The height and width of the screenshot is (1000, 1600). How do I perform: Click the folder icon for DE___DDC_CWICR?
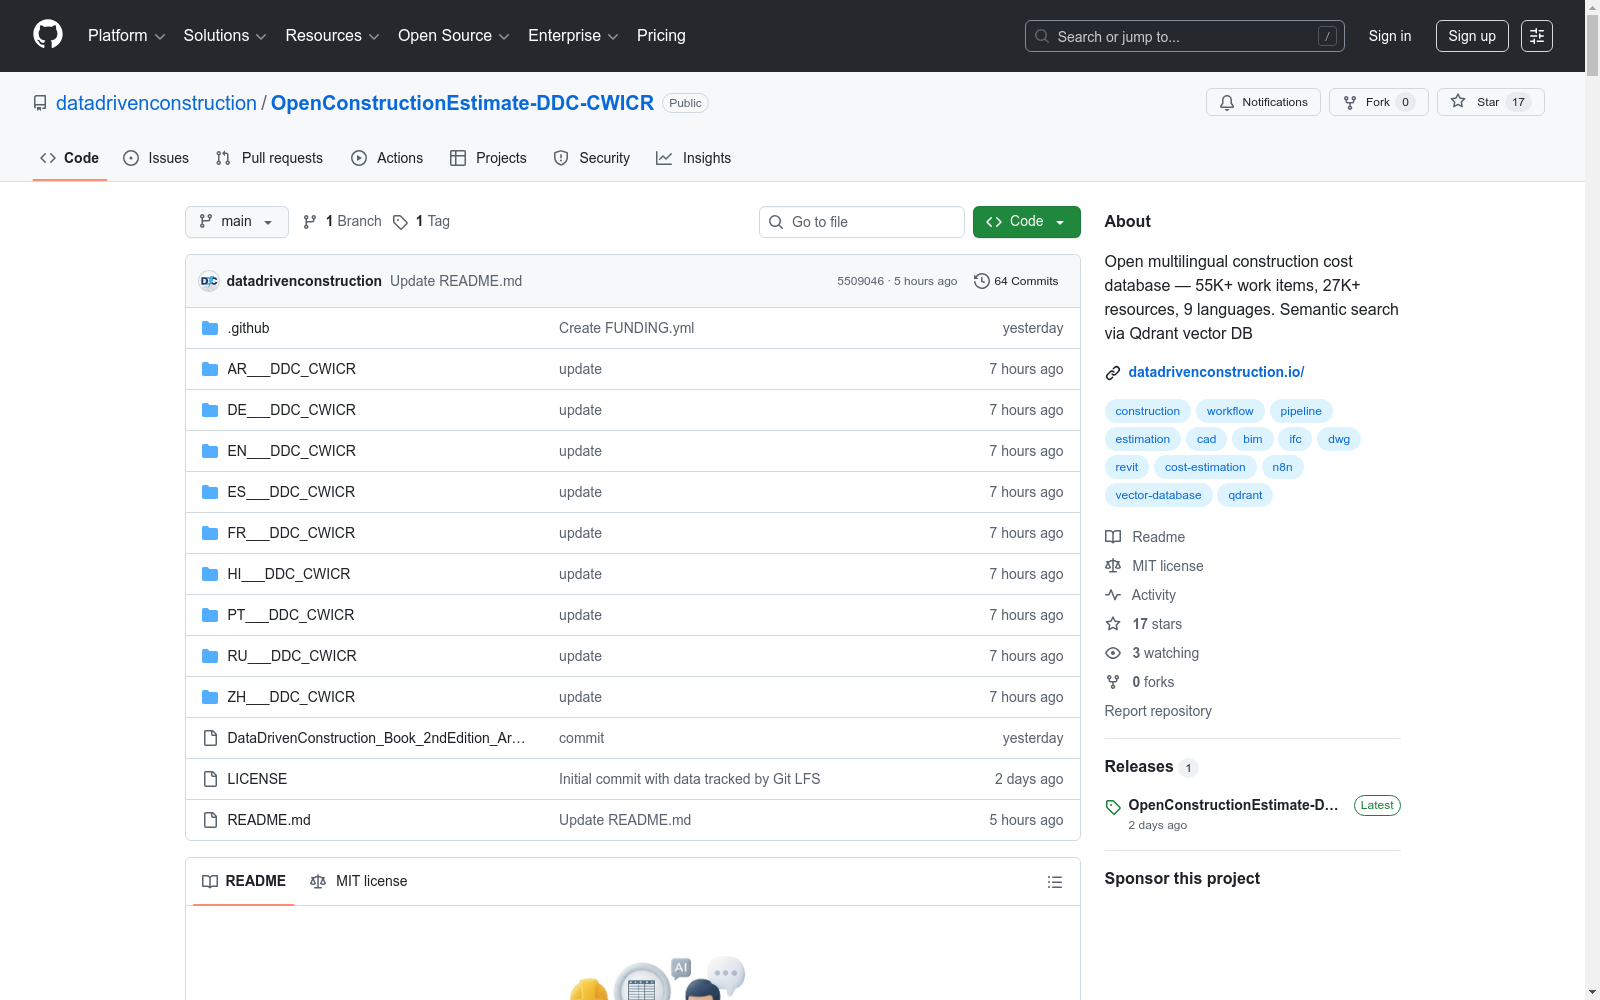click(x=210, y=410)
